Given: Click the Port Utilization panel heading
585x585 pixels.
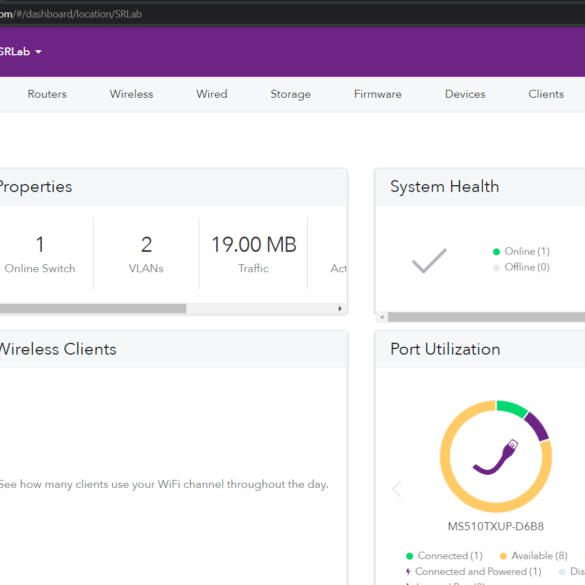Looking at the screenshot, I should (x=445, y=349).
